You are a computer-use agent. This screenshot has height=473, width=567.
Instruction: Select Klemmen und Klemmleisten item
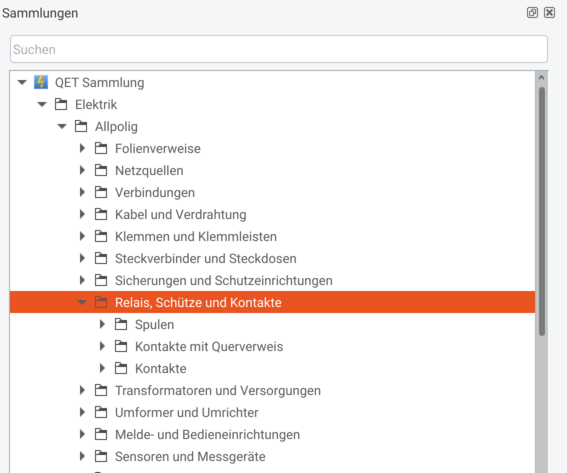[196, 236]
